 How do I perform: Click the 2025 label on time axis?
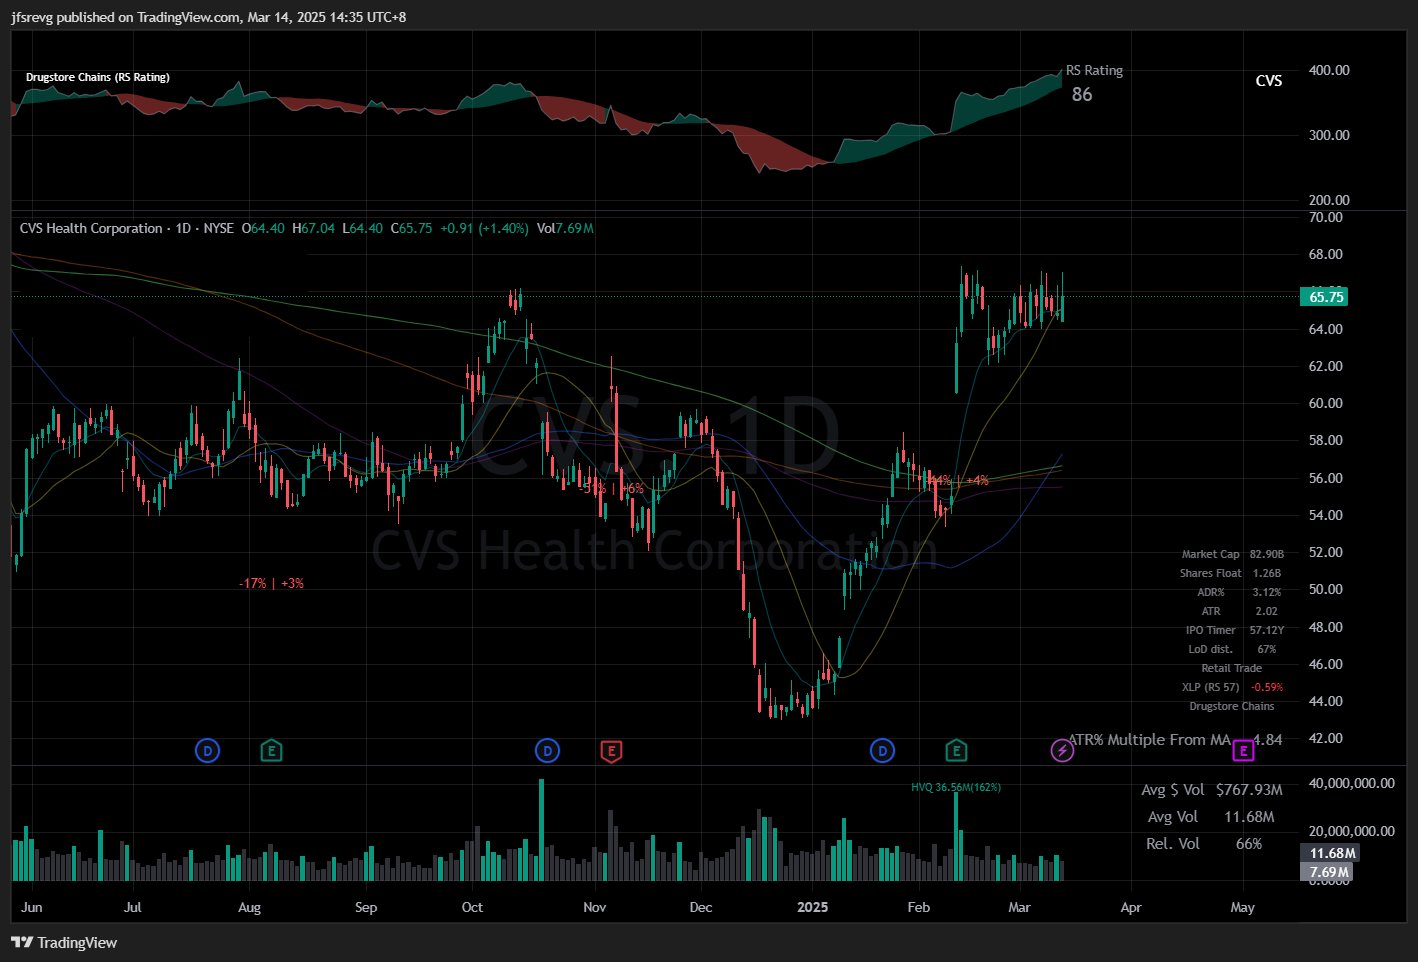point(812,907)
